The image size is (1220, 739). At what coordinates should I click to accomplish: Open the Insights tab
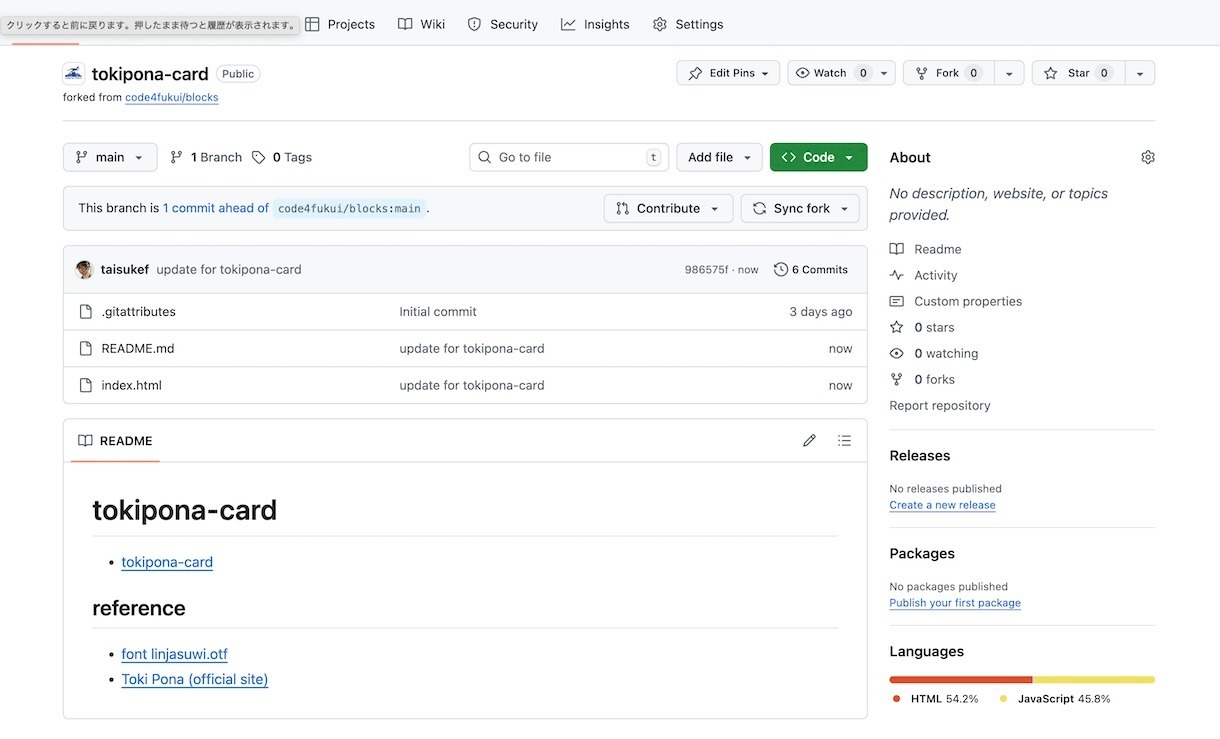pos(595,24)
